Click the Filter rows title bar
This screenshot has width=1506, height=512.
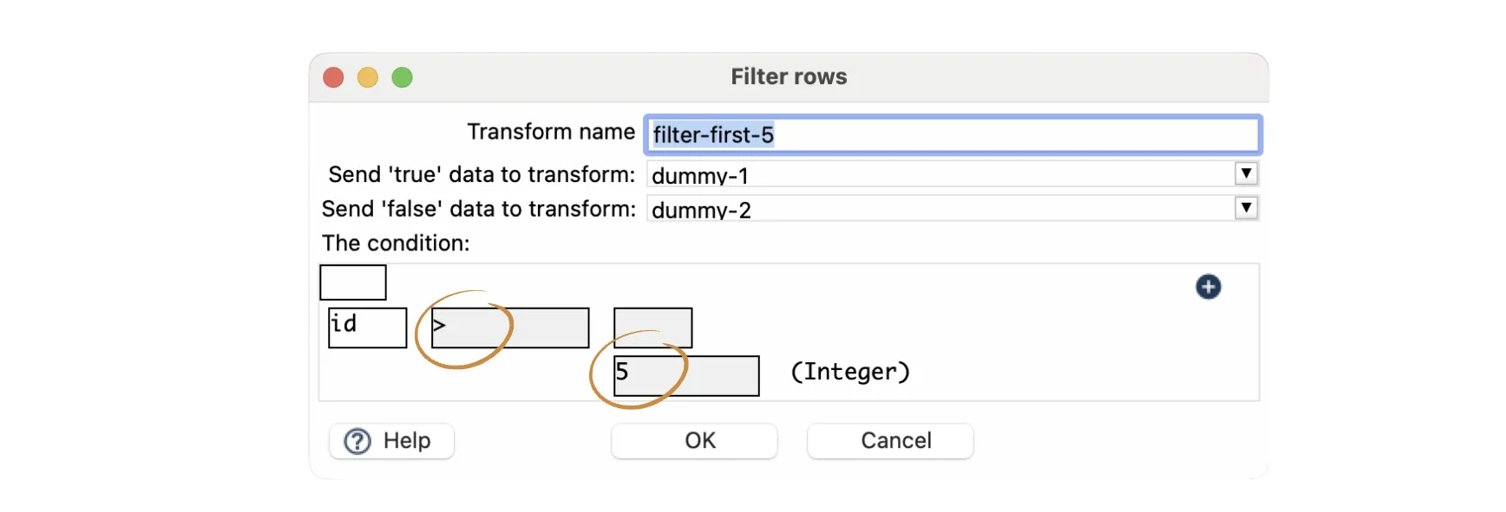coord(788,77)
